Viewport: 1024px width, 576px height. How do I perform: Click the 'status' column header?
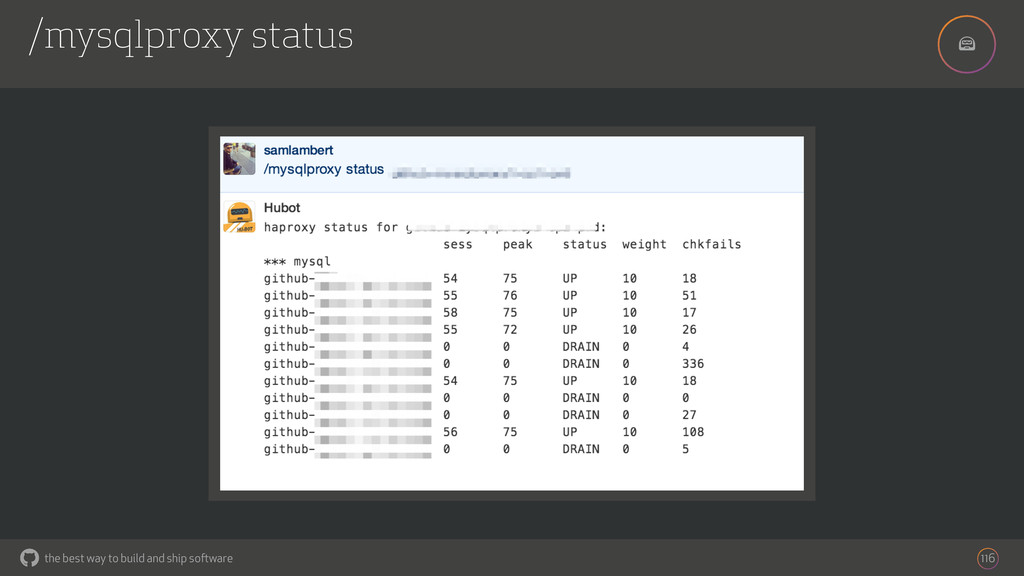click(584, 244)
